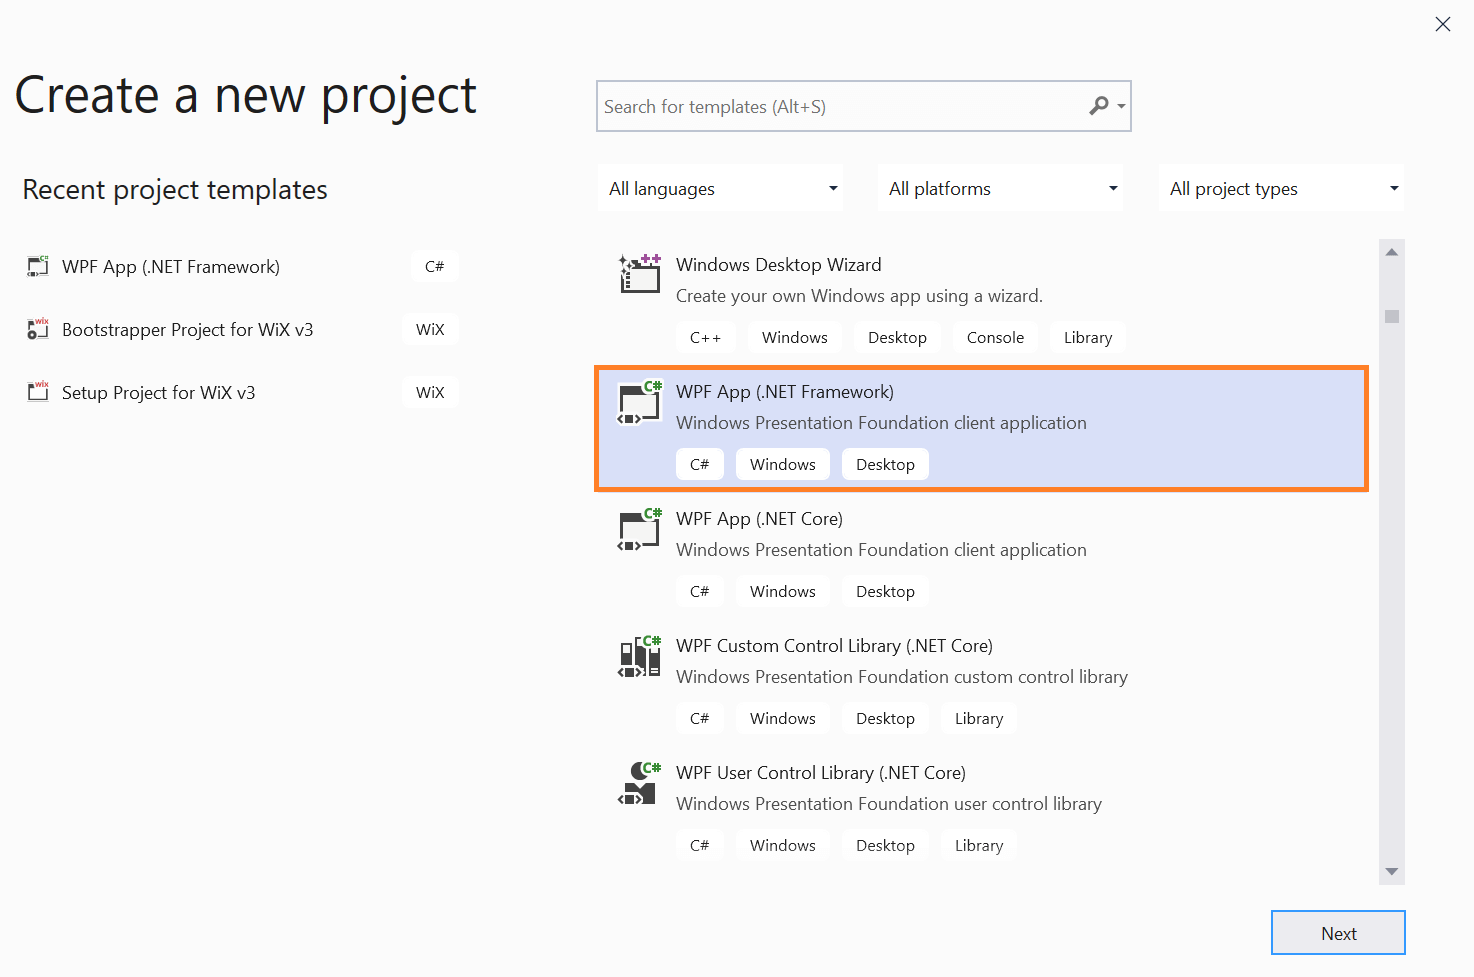Image resolution: width=1474 pixels, height=977 pixels.
Task: Open the All project types dropdown
Action: pyautogui.click(x=1281, y=189)
